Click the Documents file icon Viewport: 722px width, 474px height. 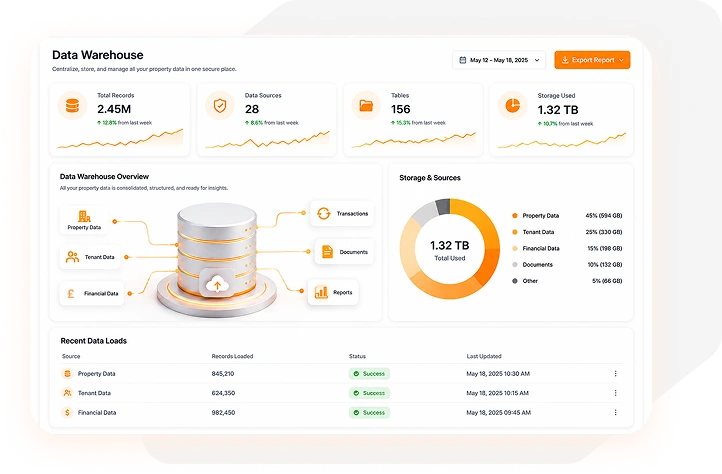327,252
